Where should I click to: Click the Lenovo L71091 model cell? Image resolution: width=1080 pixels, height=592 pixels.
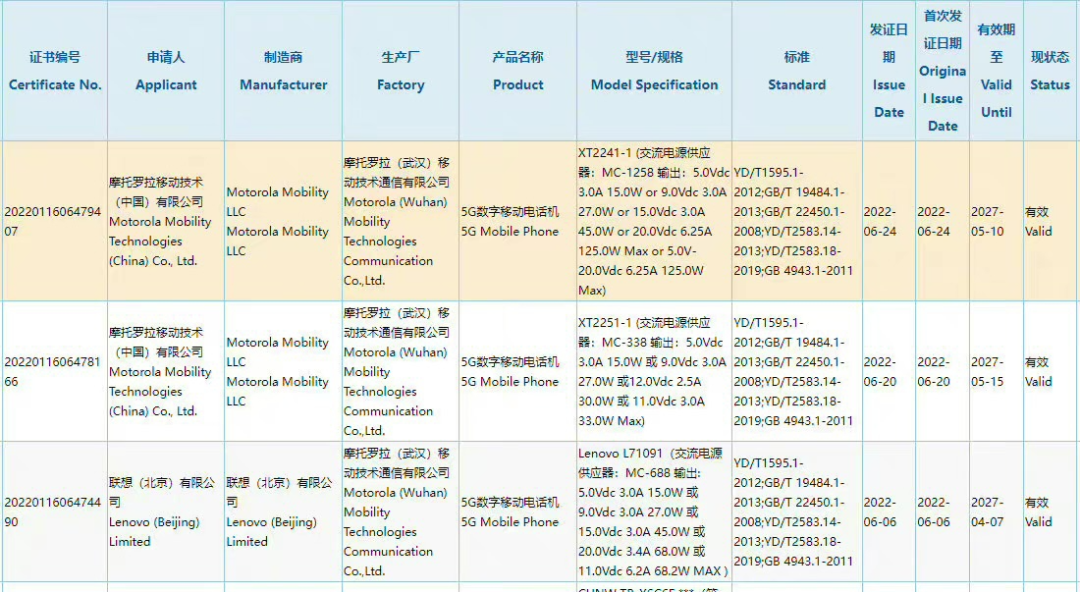click(654, 511)
